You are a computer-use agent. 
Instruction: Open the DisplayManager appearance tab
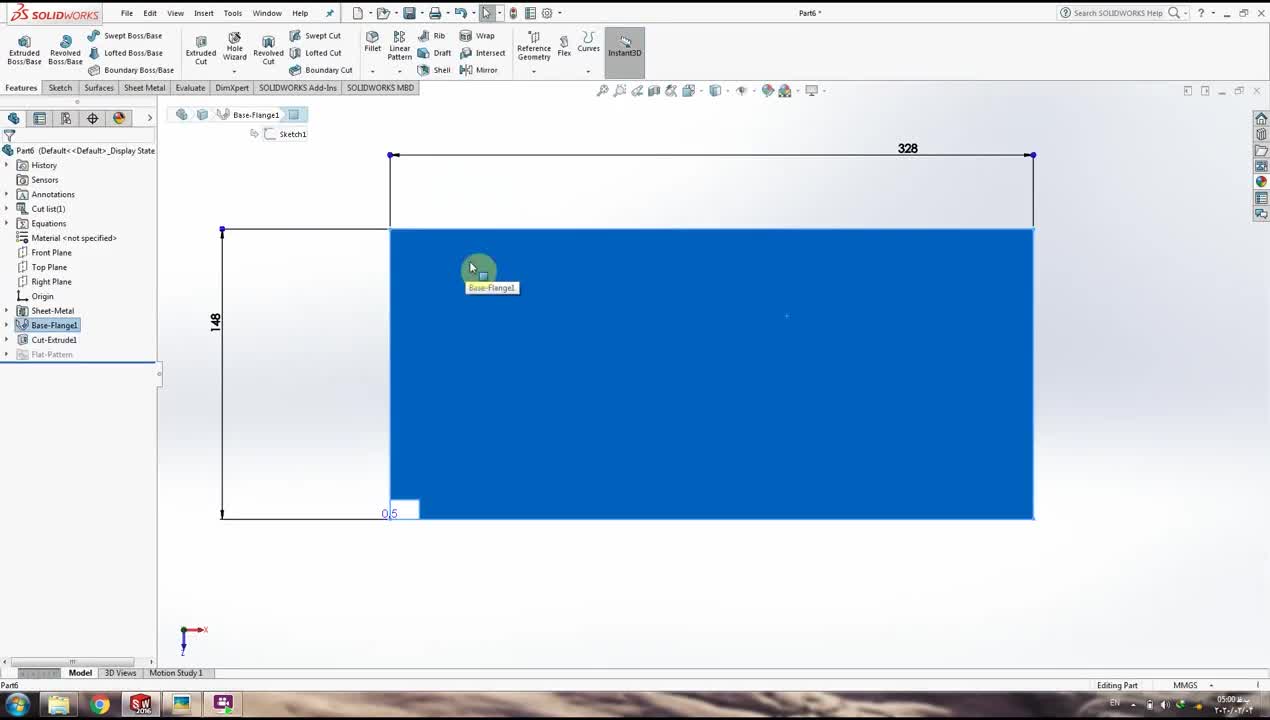coord(119,118)
